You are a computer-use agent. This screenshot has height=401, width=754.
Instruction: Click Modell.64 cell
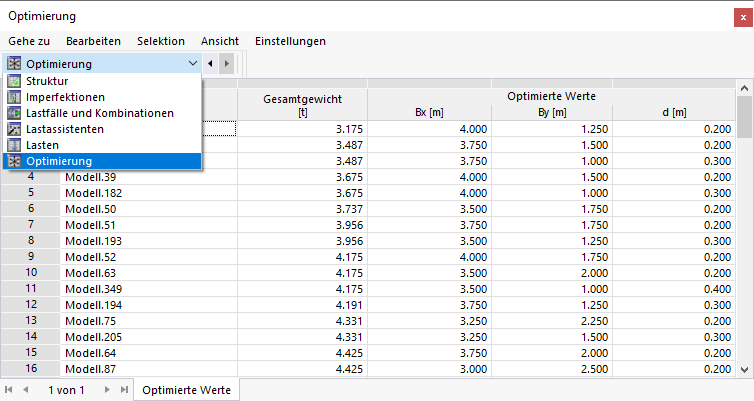tap(149, 353)
